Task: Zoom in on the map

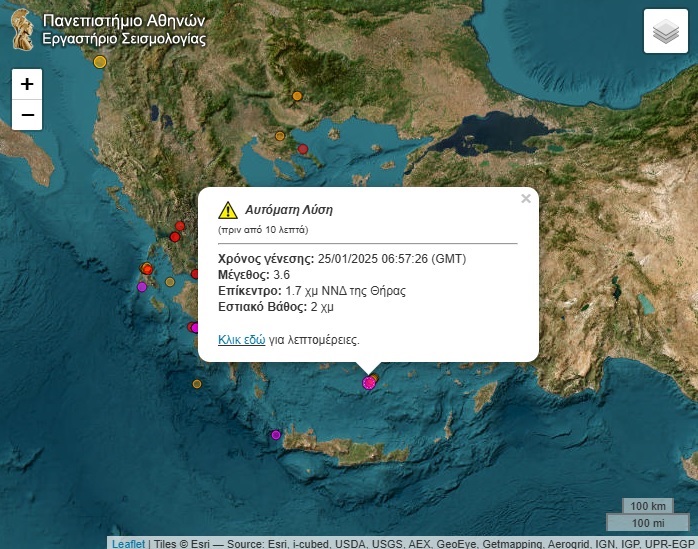Action: [27, 84]
